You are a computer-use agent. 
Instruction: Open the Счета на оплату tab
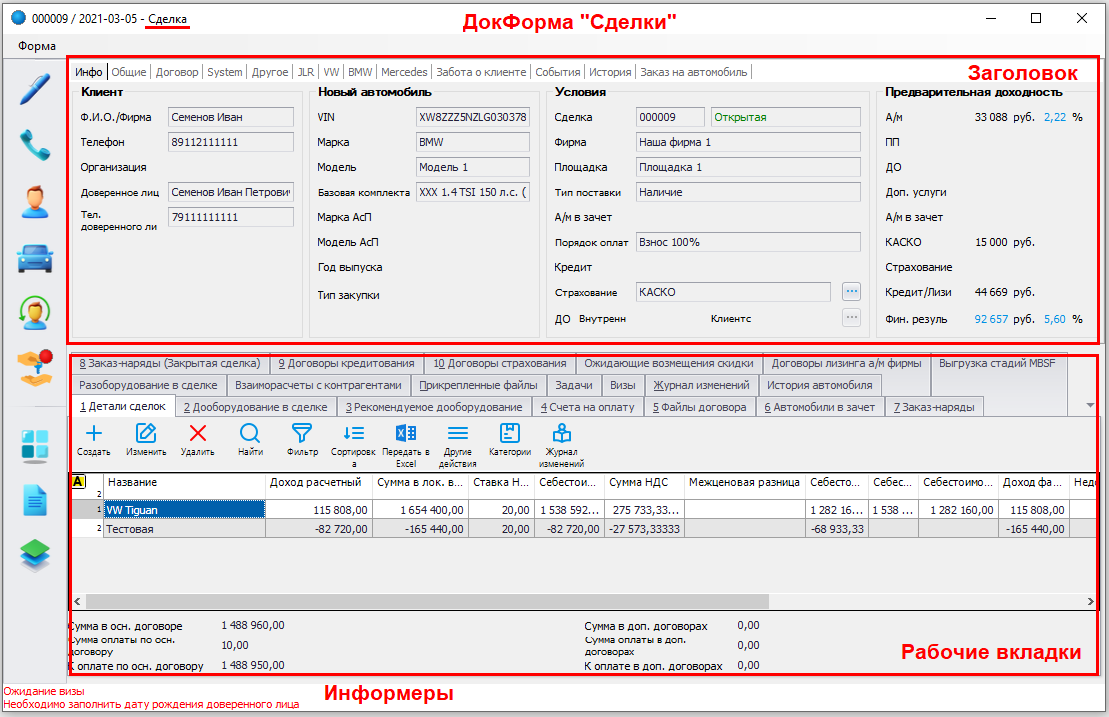click(x=586, y=407)
